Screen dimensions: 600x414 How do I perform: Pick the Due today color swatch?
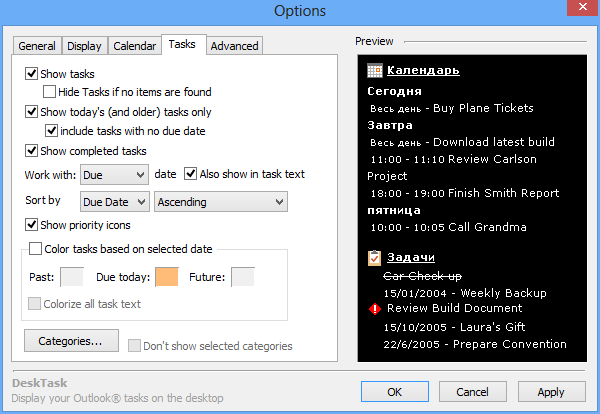click(x=166, y=276)
